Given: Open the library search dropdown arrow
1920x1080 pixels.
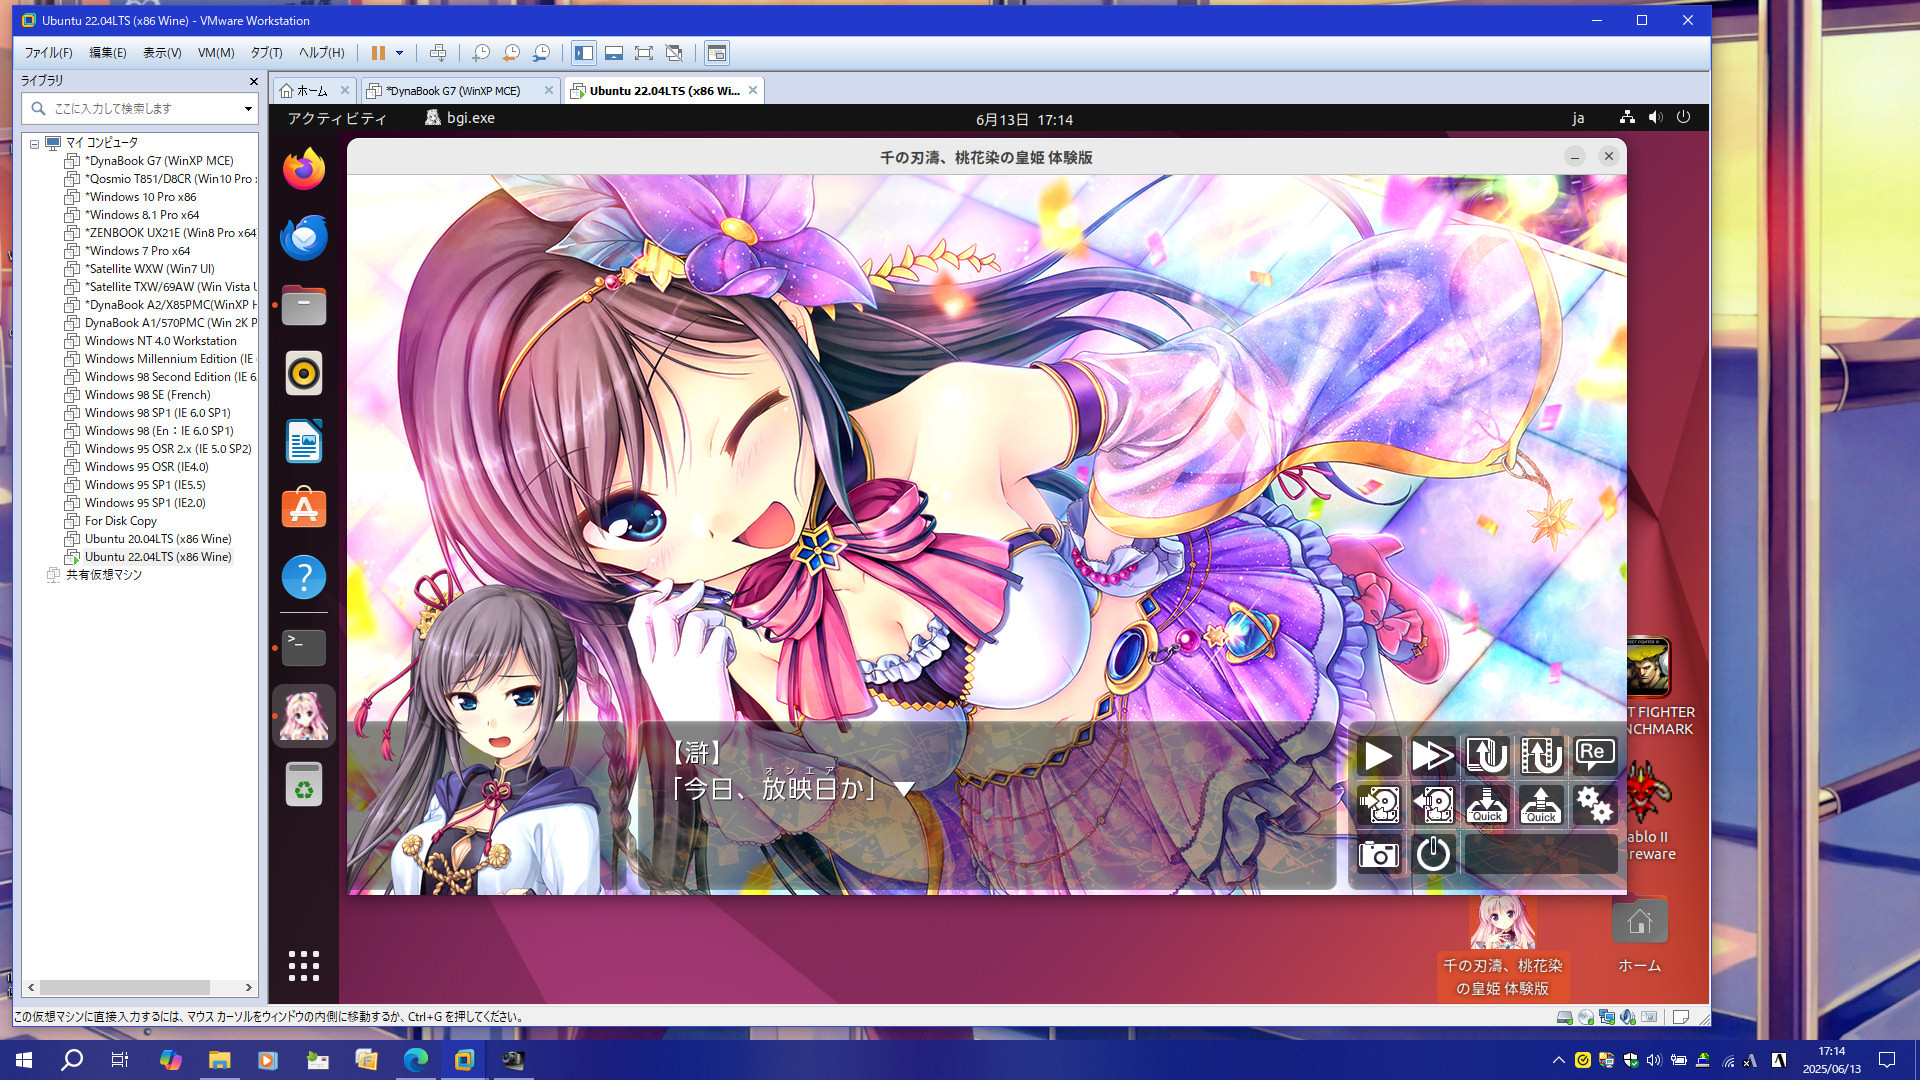Looking at the screenshot, I should click(248, 108).
